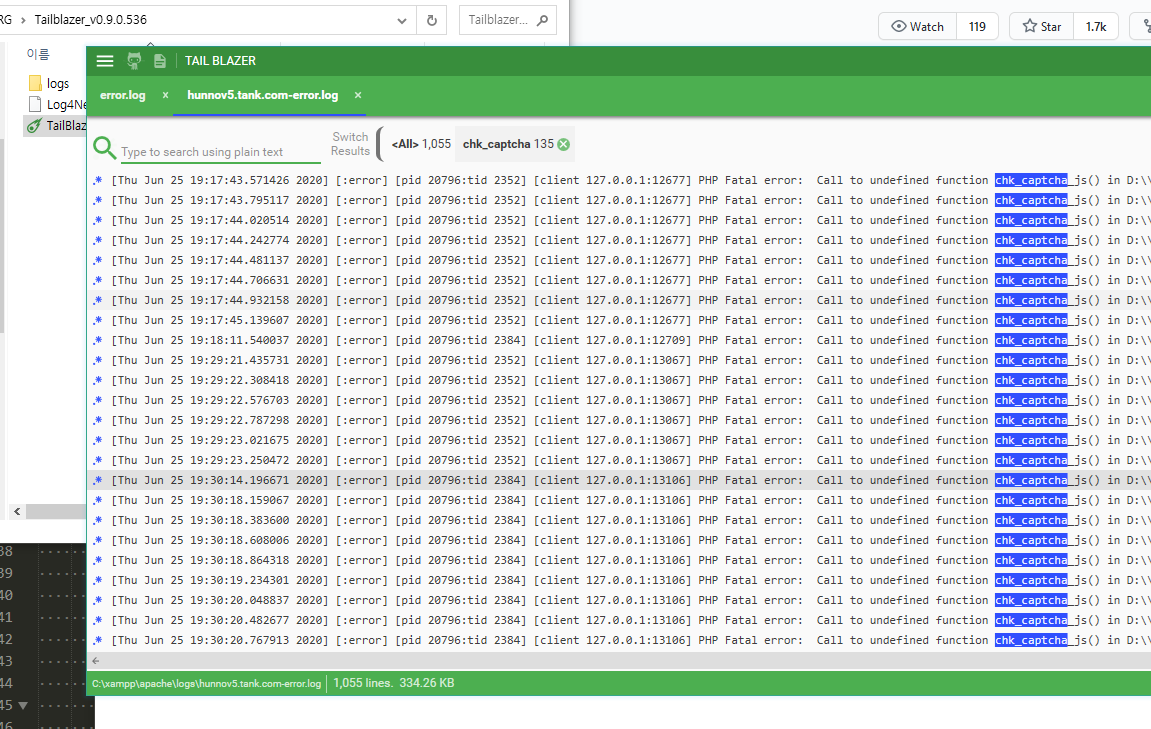1151x729 pixels.
Task: Close the hunnov5.tank.com-error.log tab
Action: [358, 95]
